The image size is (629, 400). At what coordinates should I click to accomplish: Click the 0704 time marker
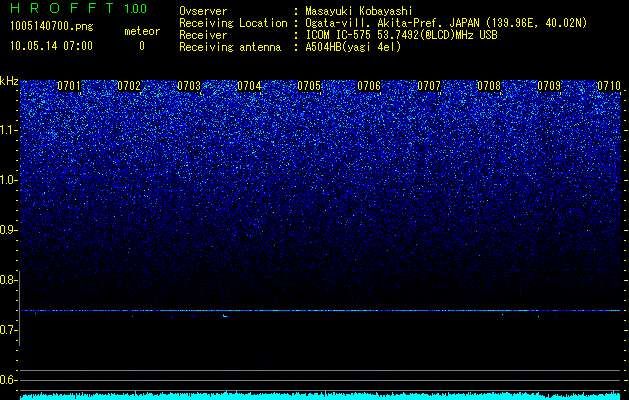pyautogui.click(x=249, y=86)
